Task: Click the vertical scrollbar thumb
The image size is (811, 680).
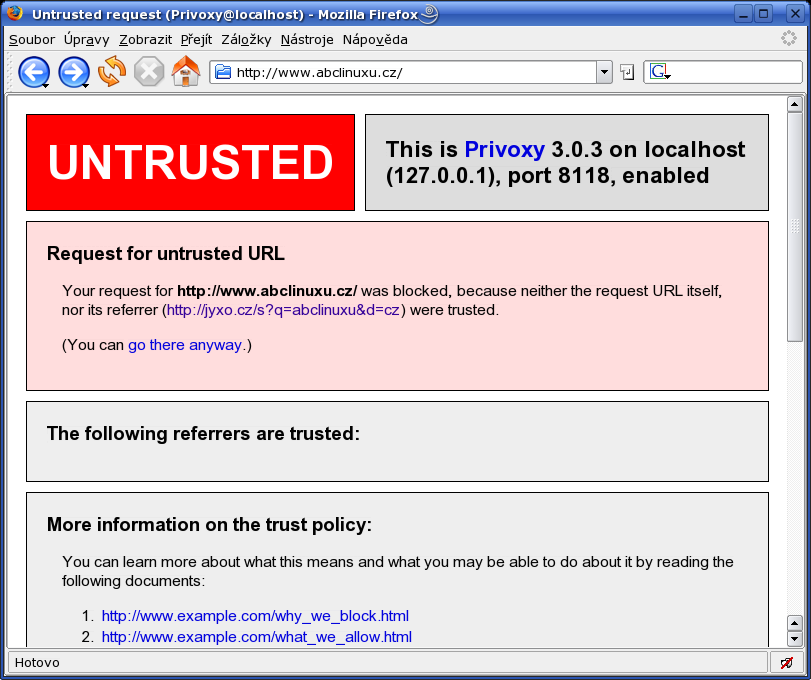Action: (794, 227)
